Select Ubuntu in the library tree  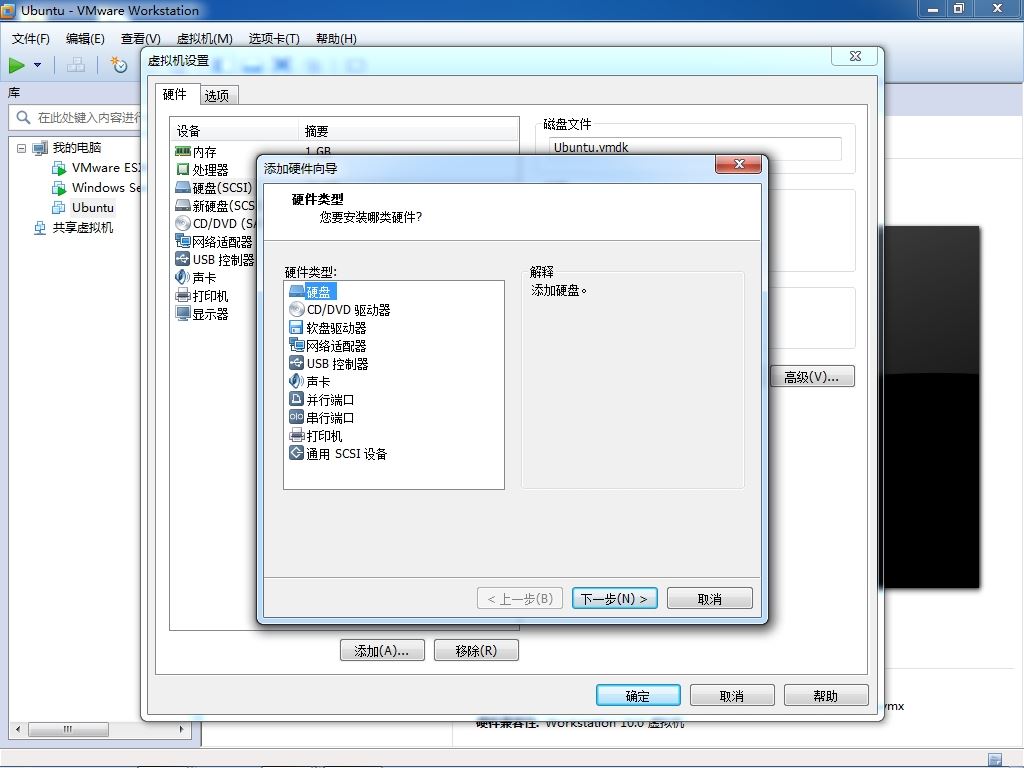[93, 208]
